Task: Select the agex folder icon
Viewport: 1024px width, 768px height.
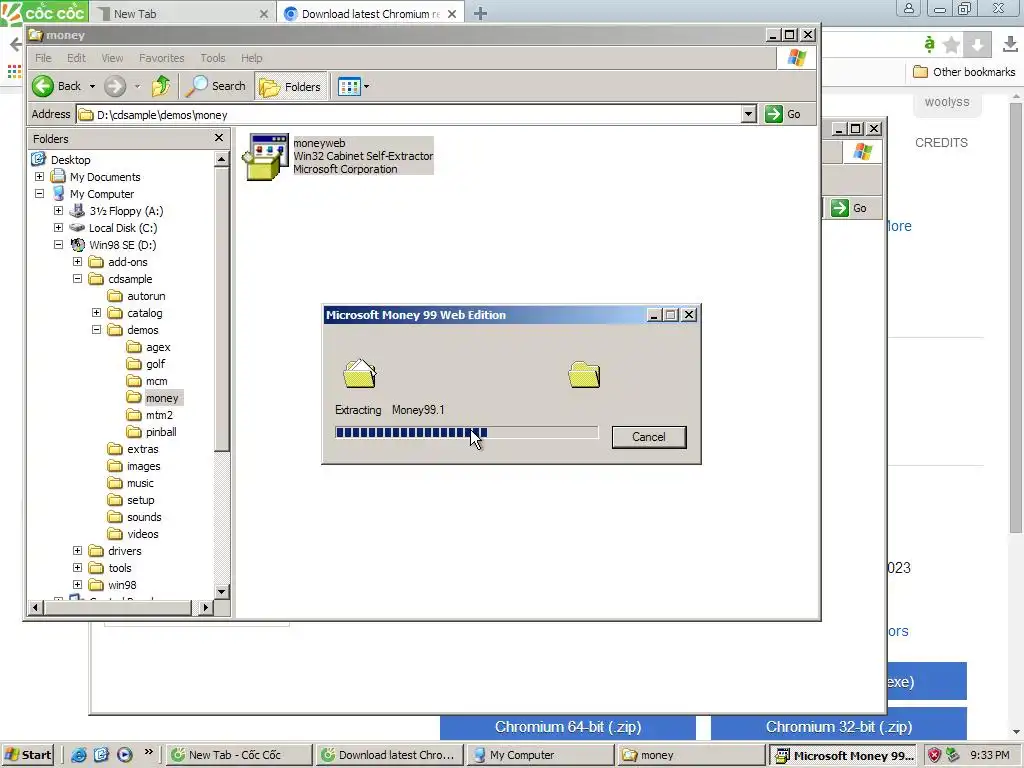Action: pos(134,347)
